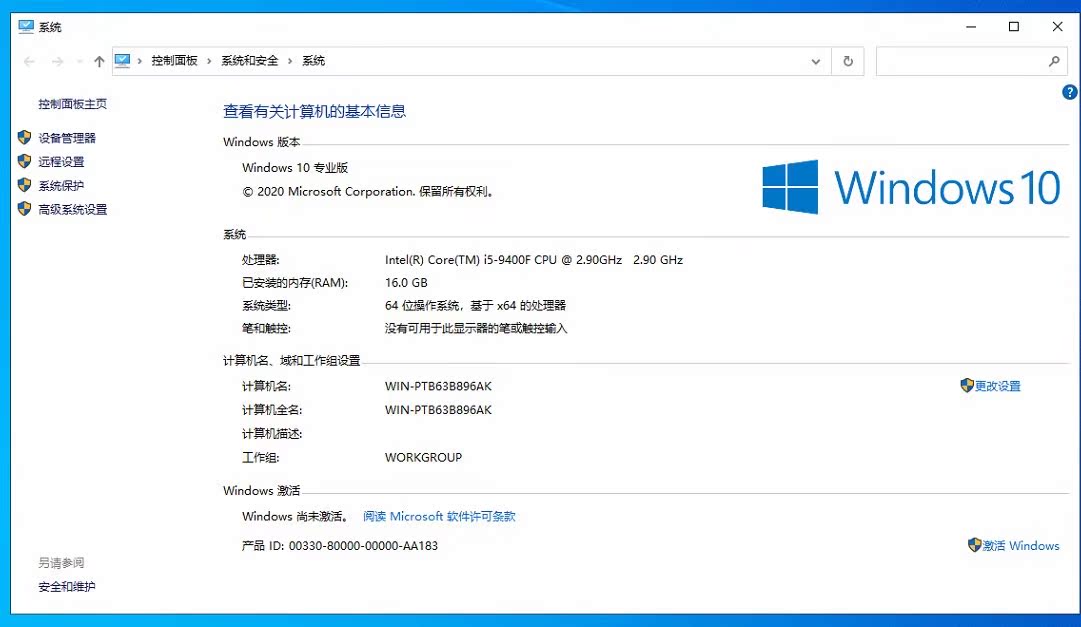Click the system window title icon
Screen dimensions: 1081x627
(26, 27)
